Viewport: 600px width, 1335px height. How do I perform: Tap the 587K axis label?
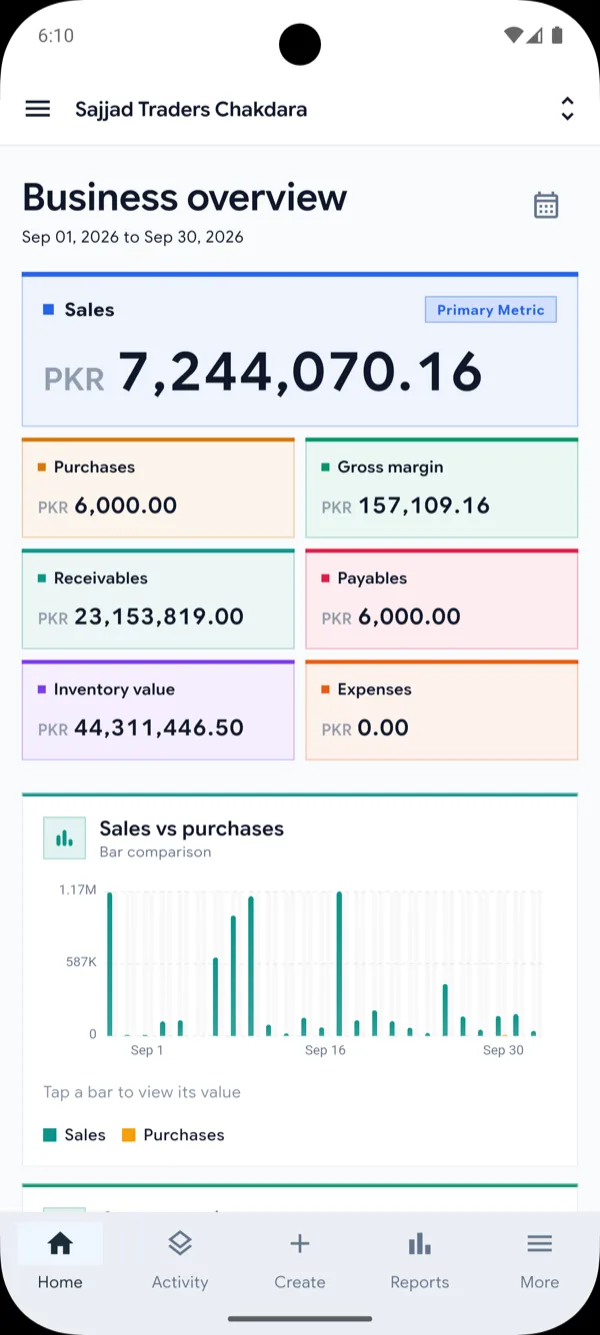coord(80,962)
